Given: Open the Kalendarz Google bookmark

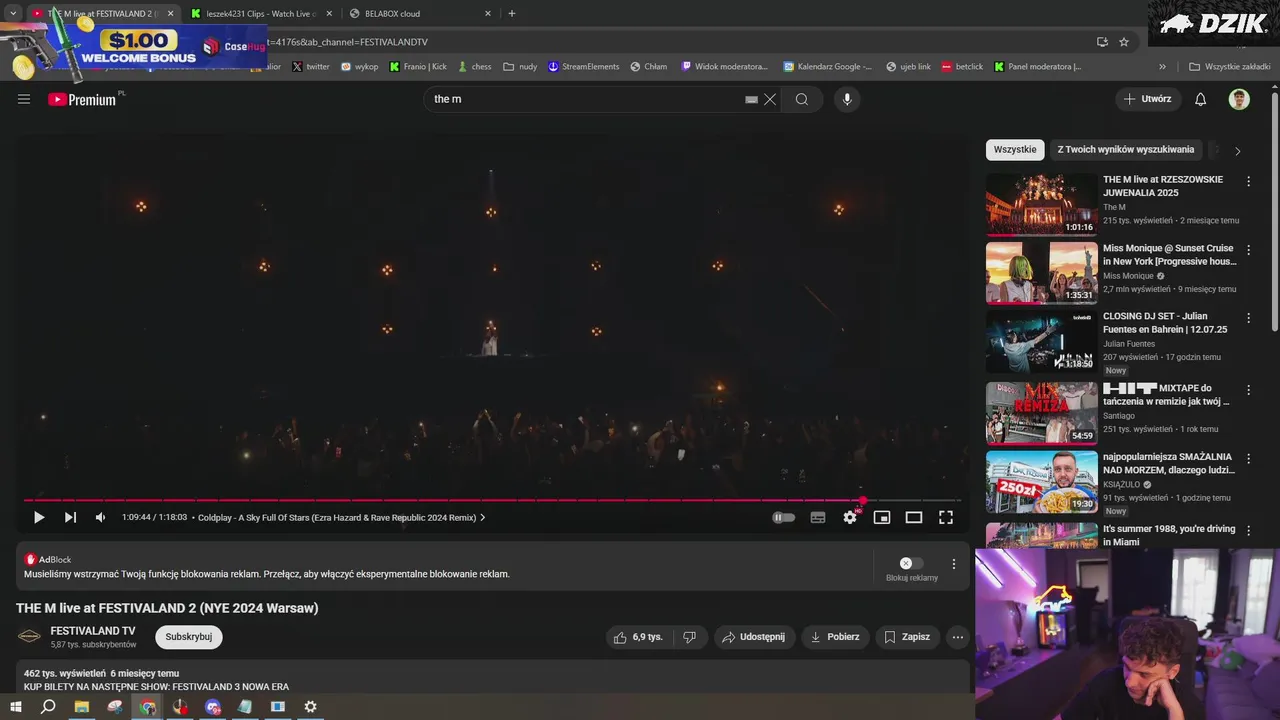Looking at the screenshot, I should pyautogui.click(x=827, y=67).
